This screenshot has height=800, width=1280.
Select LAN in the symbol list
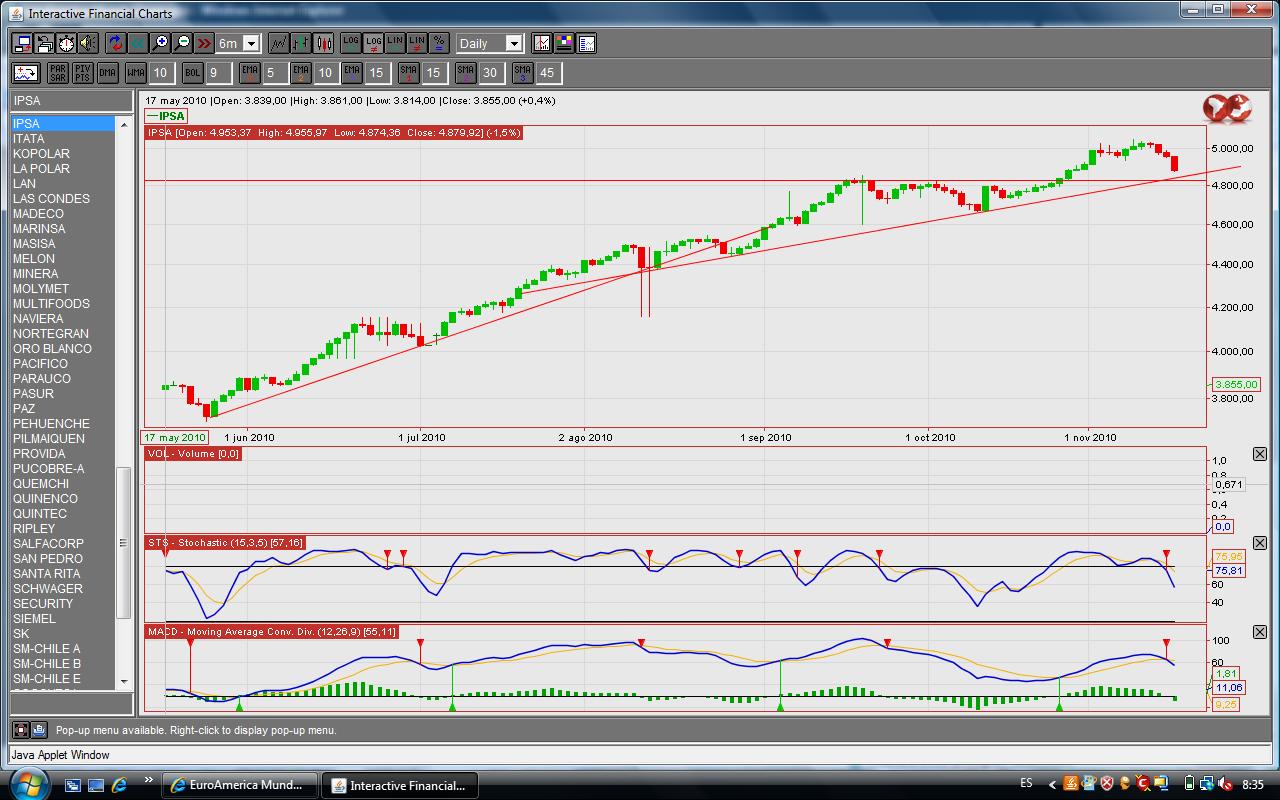coord(64,184)
